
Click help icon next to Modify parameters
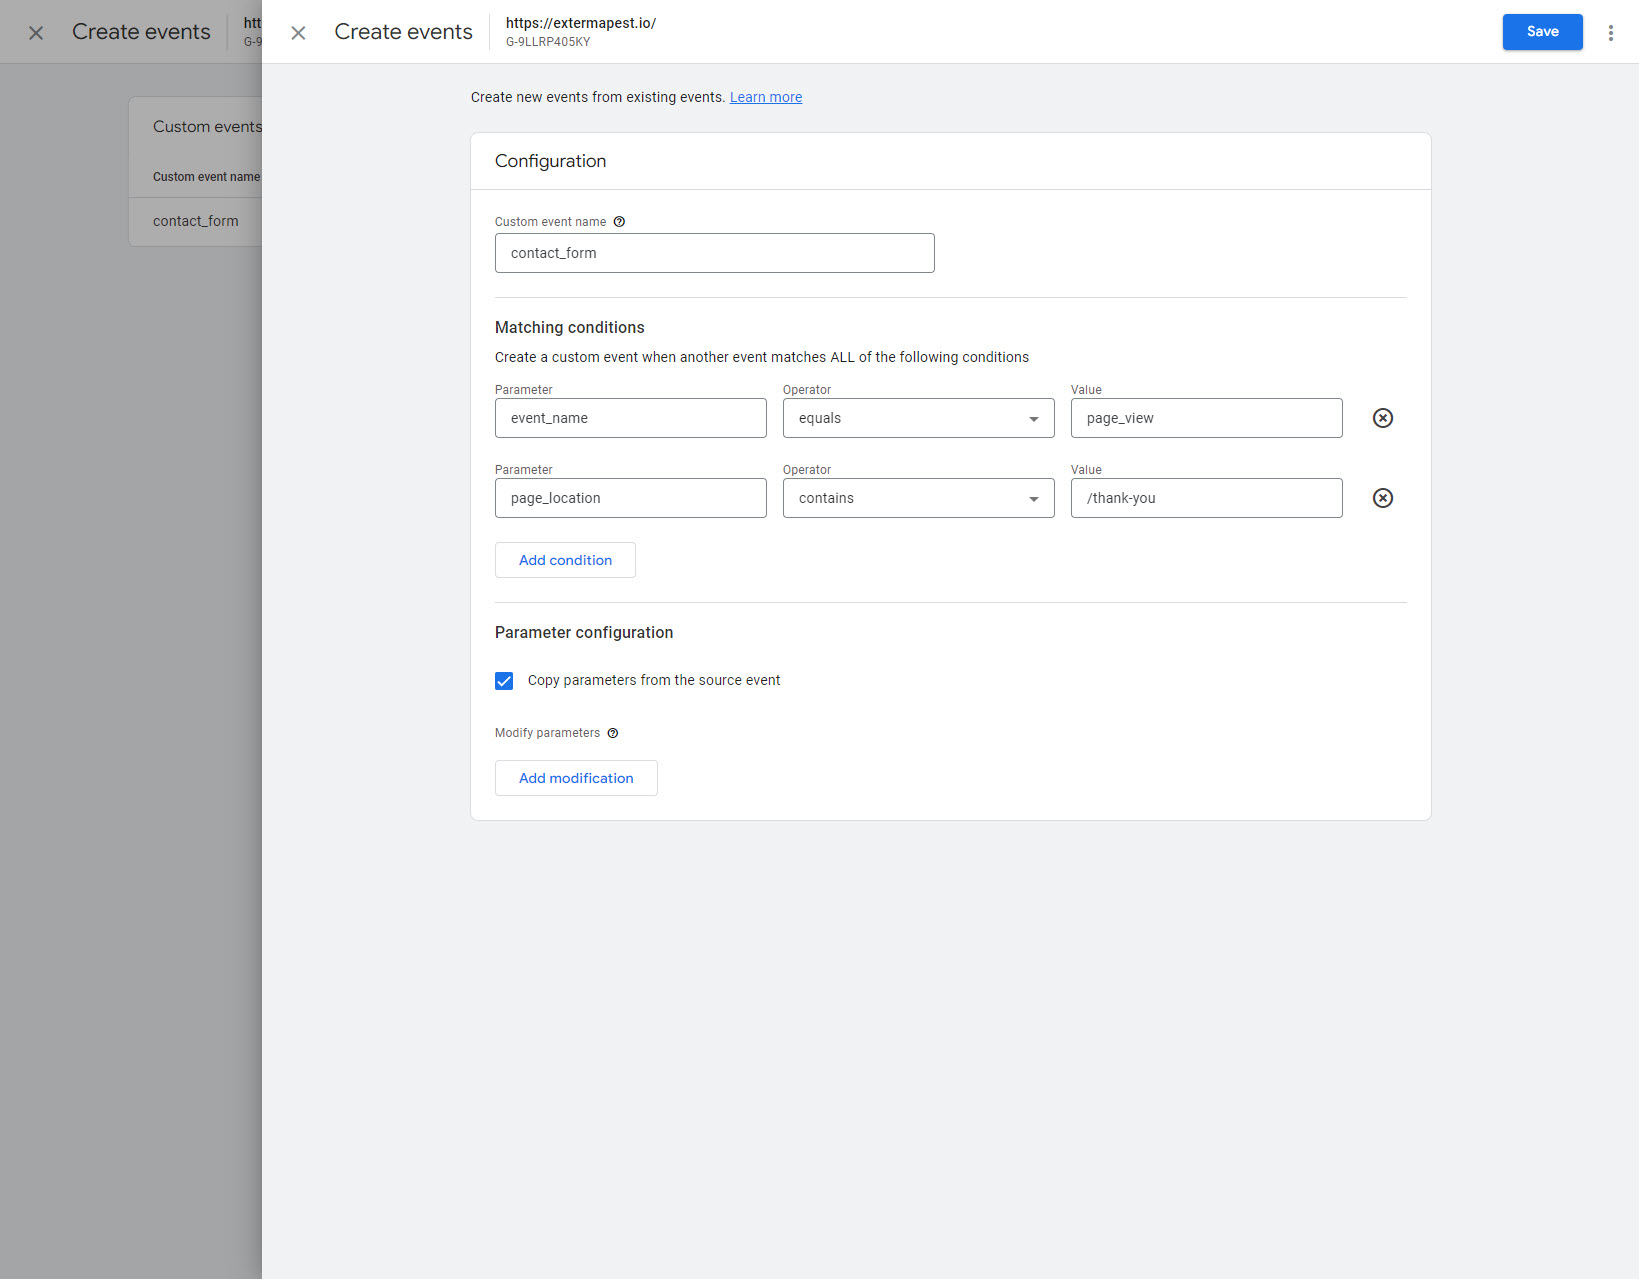tap(613, 733)
